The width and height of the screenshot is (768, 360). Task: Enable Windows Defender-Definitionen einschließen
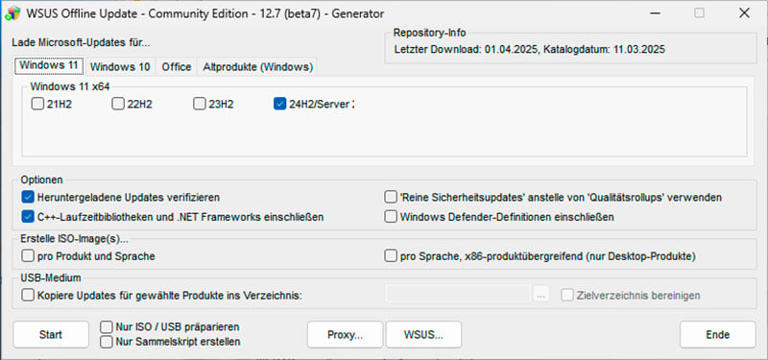(x=390, y=216)
